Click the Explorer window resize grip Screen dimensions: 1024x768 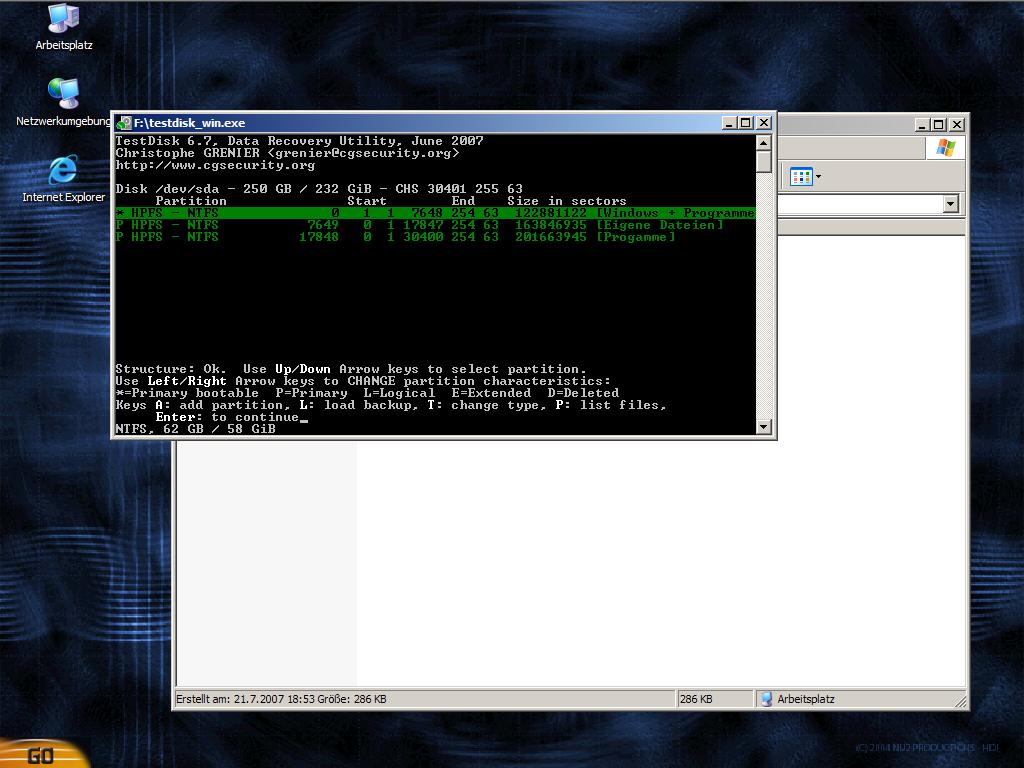tap(960, 701)
